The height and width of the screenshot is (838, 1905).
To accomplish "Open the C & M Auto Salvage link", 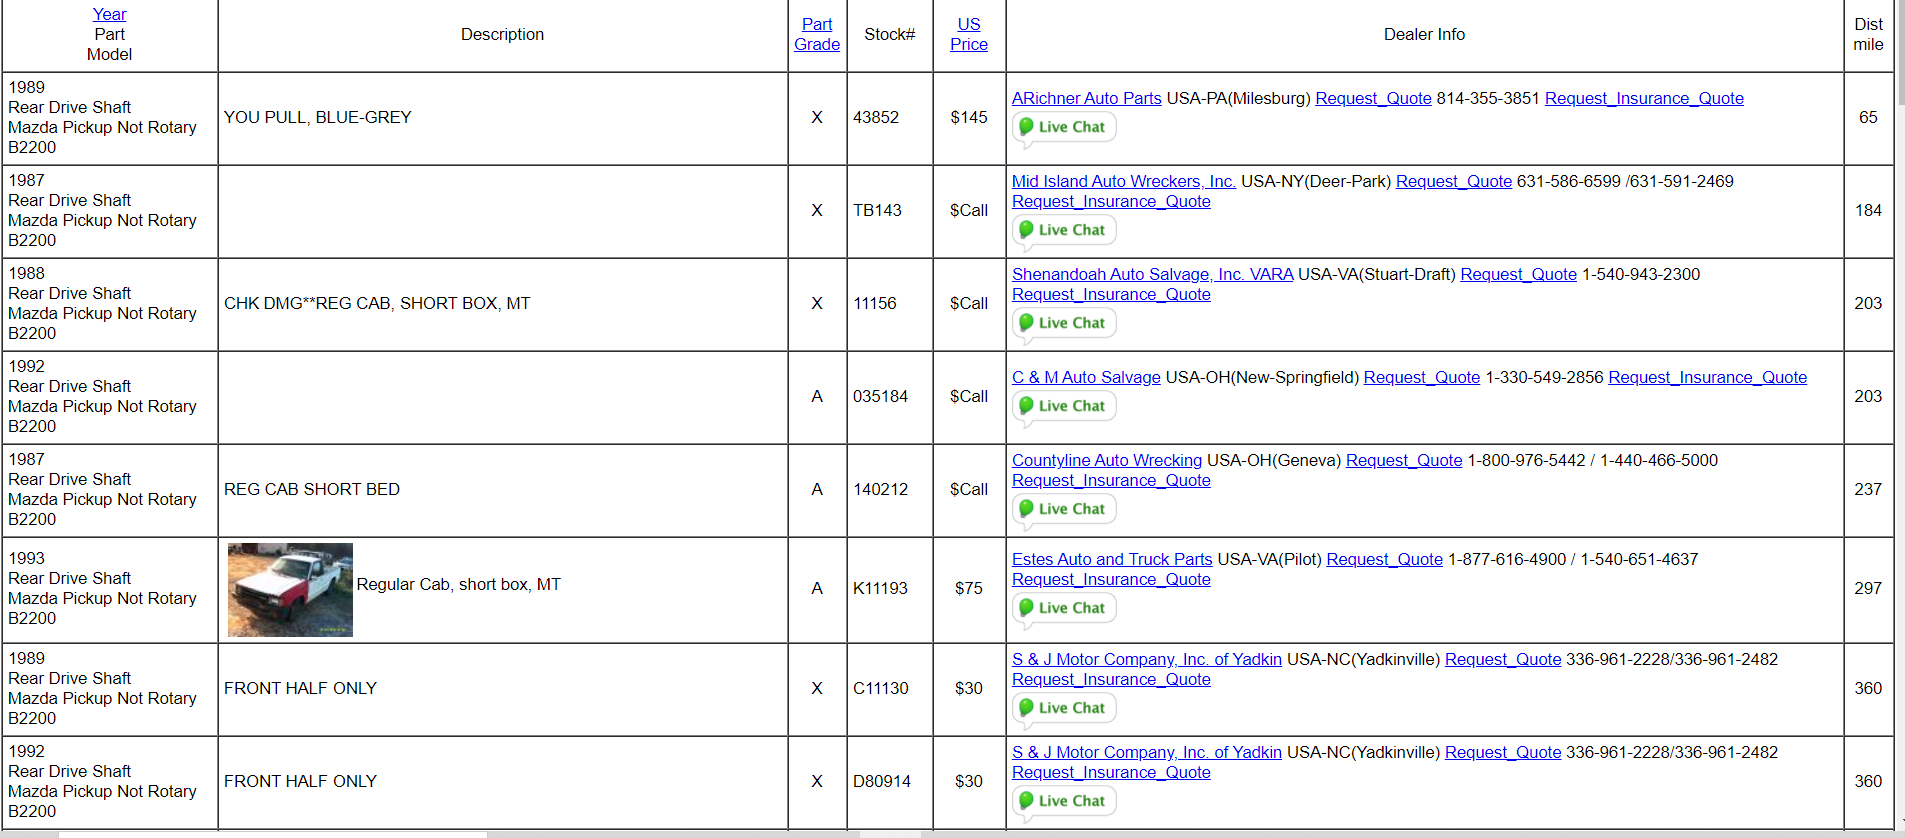I will [1086, 377].
